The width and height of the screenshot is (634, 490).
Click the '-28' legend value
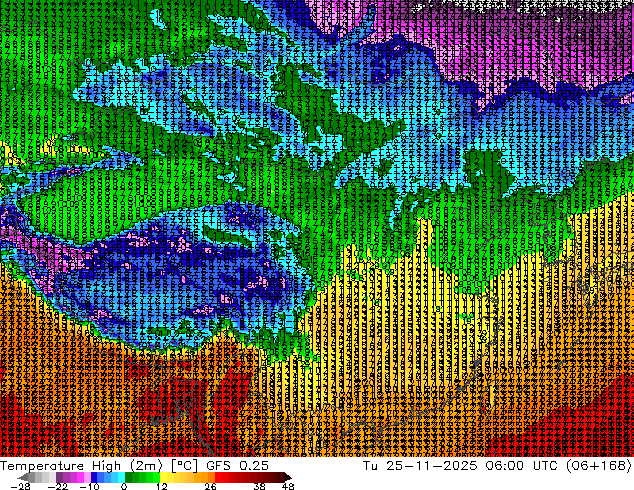click(20, 486)
